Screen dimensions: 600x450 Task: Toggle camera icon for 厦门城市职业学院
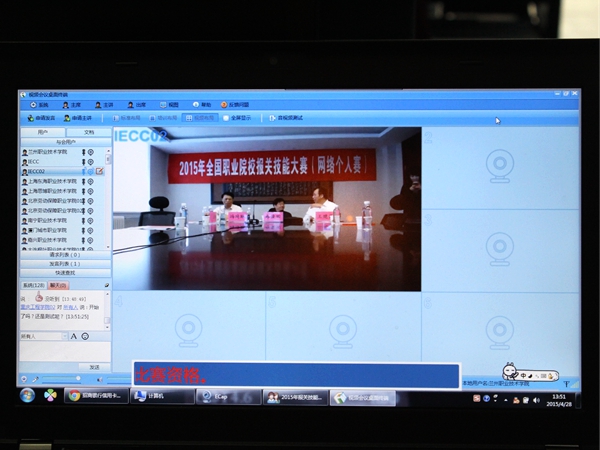coord(91,231)
